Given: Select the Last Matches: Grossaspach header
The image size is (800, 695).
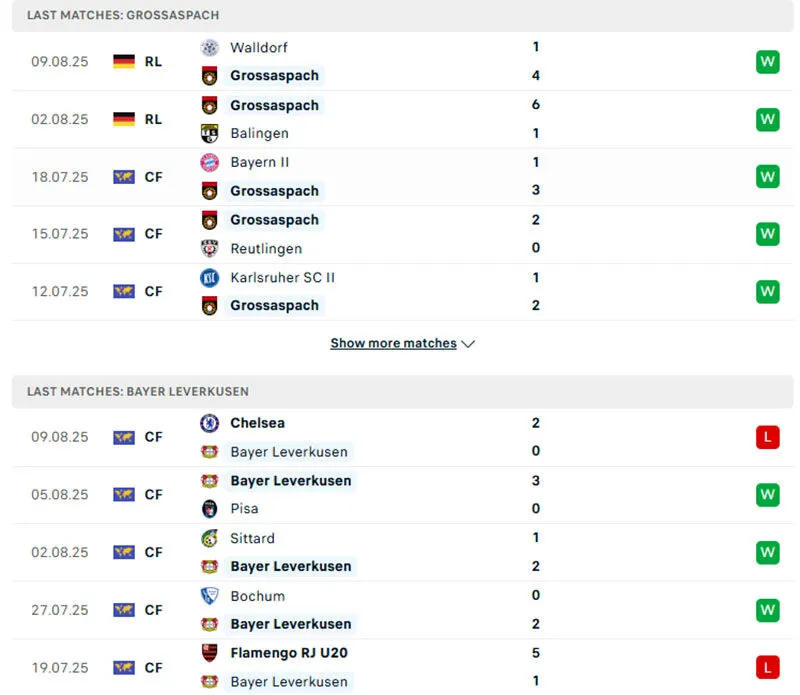Looking at the screenshot, I should pyautogui.click(x=123, y=16).
